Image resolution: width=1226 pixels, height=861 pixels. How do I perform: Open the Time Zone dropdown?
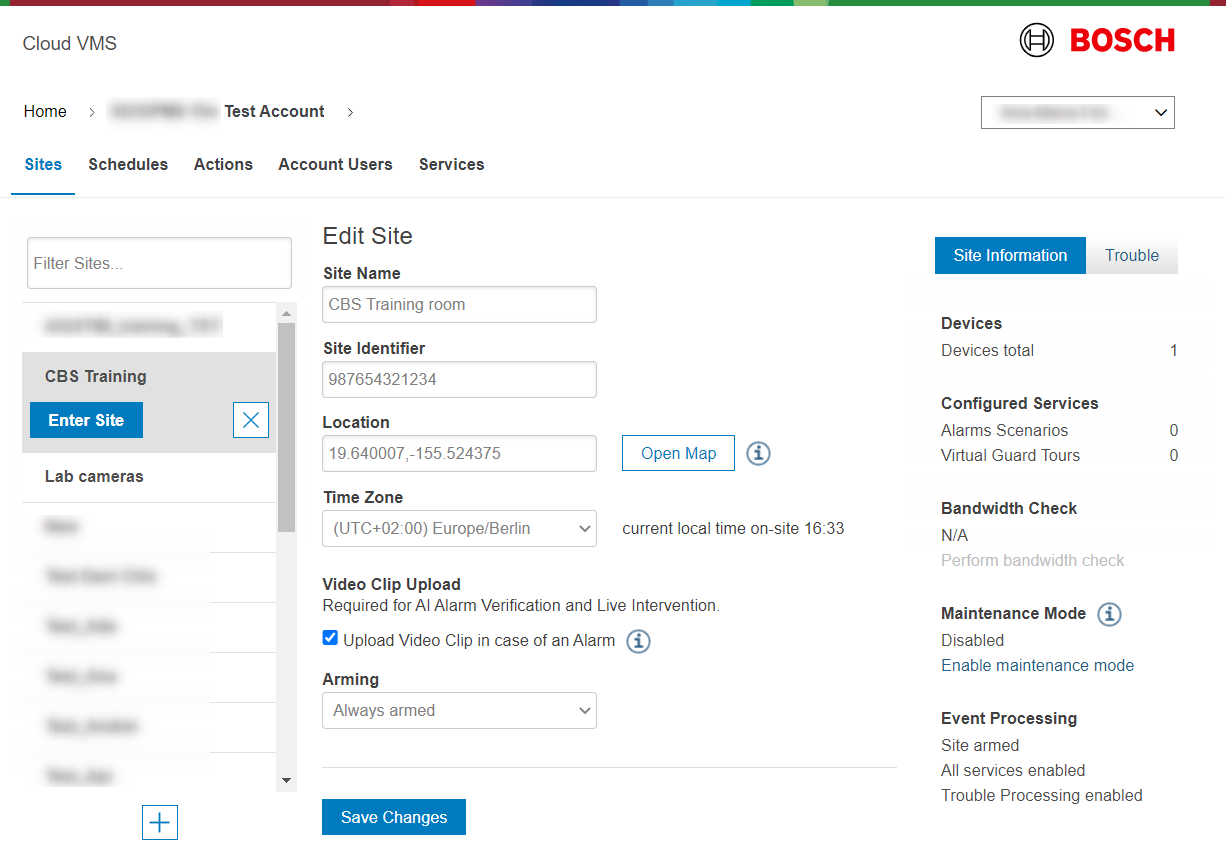tap(459, 529)
